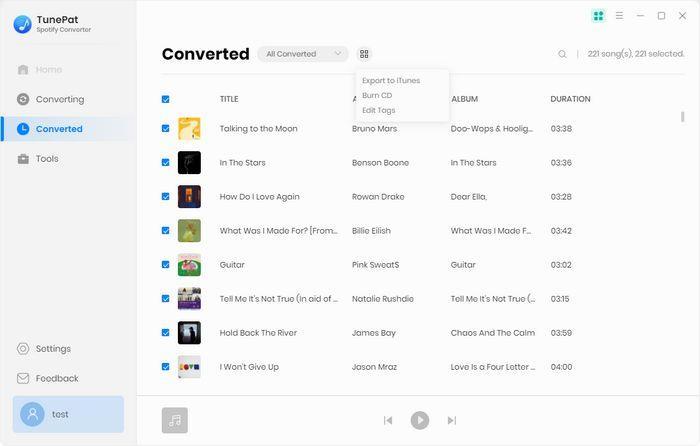Uncheck the Guitar song checkbox
Screen dimensions: 700x446
166,264
